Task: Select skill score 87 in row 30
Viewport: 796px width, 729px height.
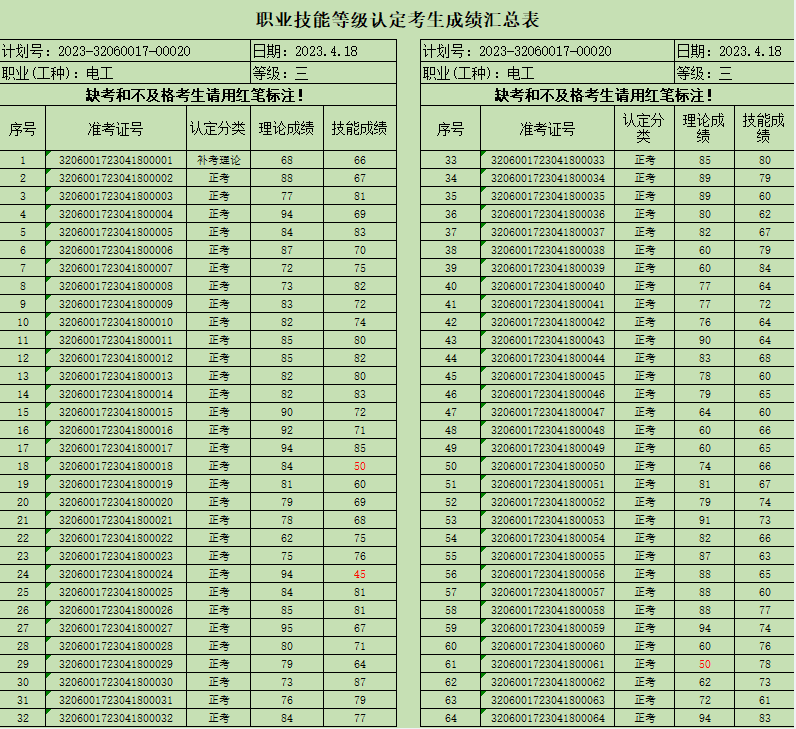Action: click(360, 682)
